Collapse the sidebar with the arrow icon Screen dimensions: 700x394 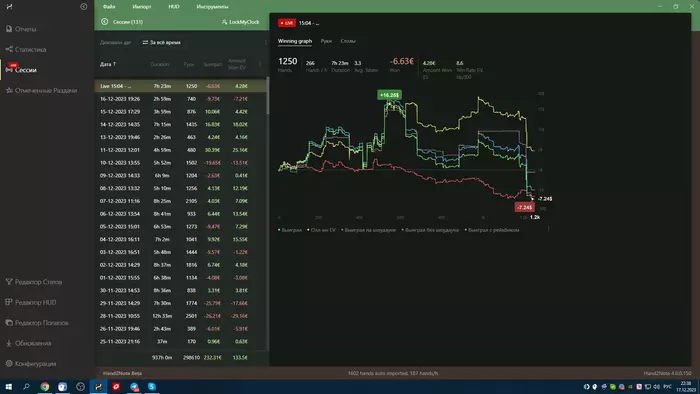[x=83, y=7]
